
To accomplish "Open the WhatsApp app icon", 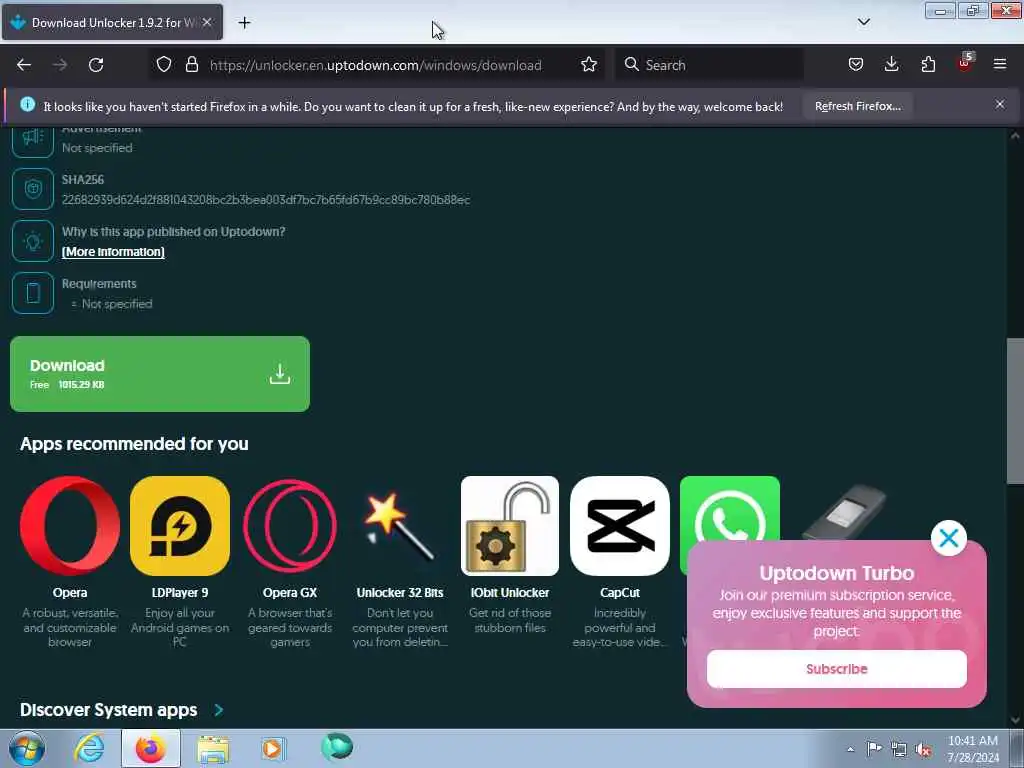I will click(729, 508).
